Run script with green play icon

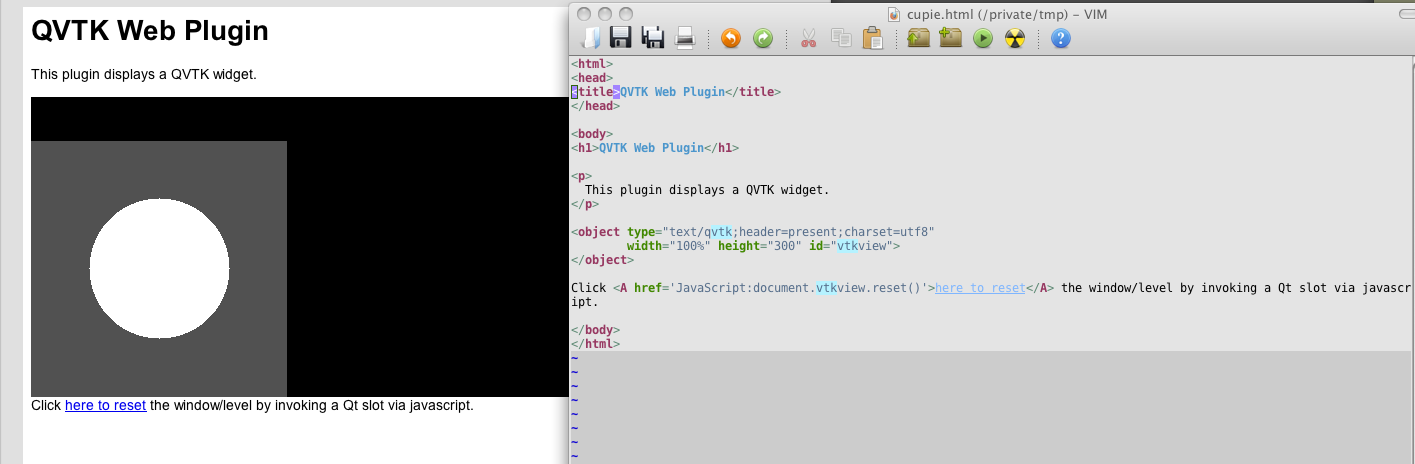(x=983, y=38)
